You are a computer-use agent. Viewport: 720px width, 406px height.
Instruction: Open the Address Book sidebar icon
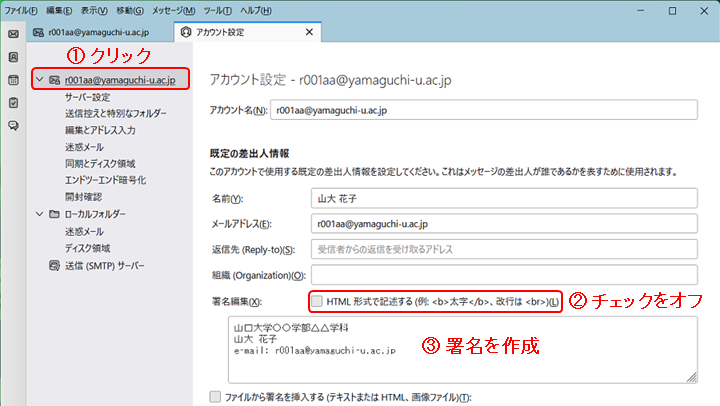pos(13,57)
